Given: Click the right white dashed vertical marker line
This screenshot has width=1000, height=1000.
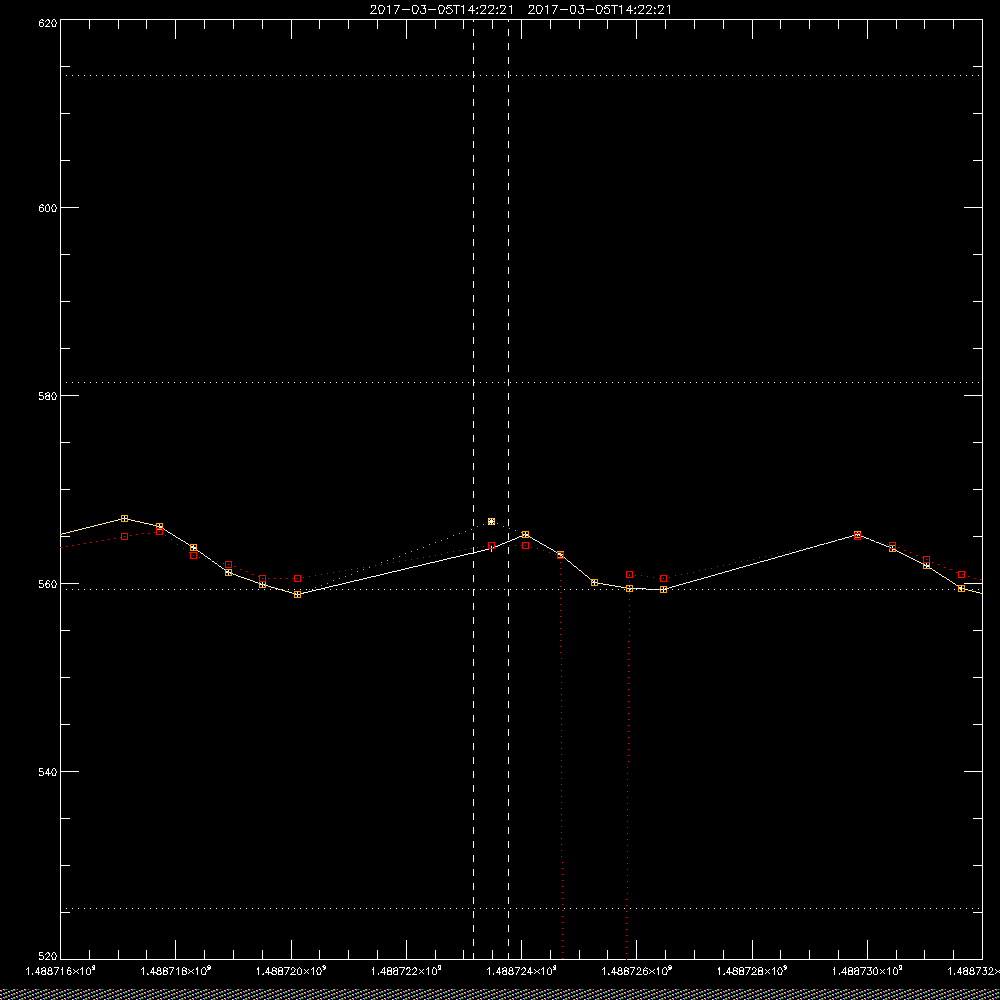Looking at the screenshot, I should [508, 489].
